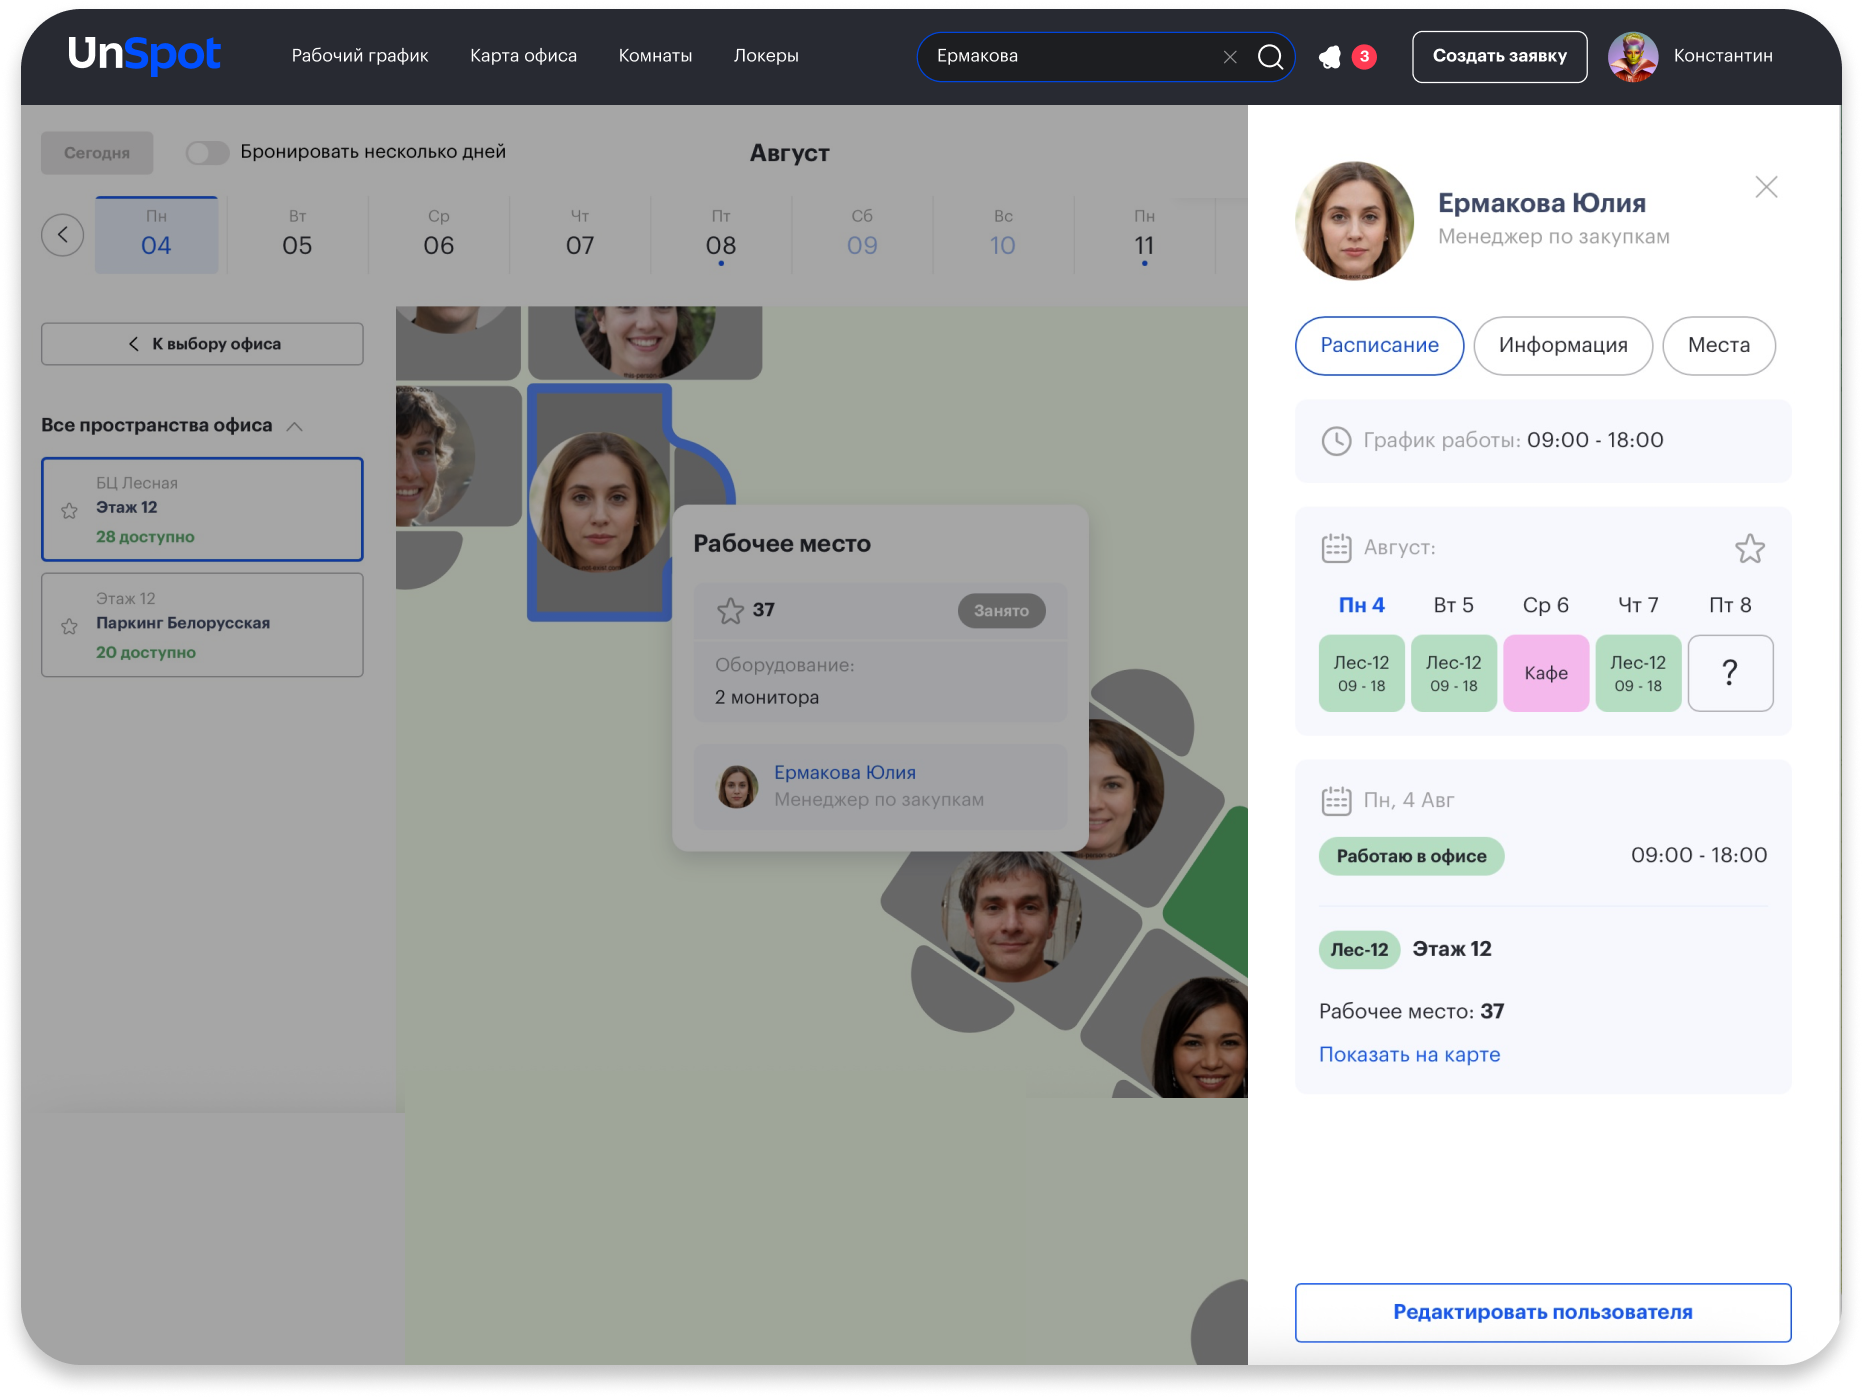Star the Паркинг Белорусская space
Viewport: 1863px width, 1398px height.
(69, 627)
